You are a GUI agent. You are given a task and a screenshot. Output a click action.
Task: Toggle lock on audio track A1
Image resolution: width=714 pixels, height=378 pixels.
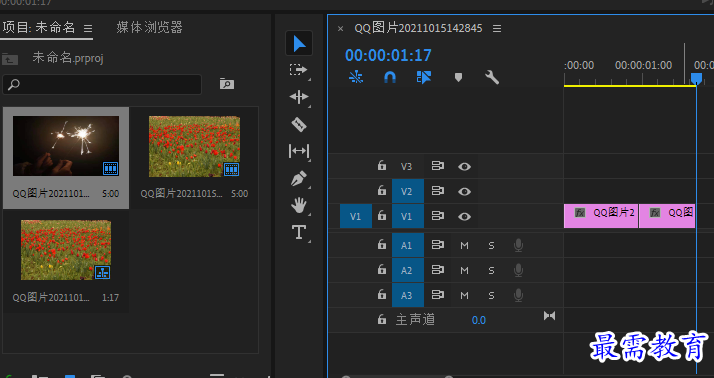pos(382,245)
